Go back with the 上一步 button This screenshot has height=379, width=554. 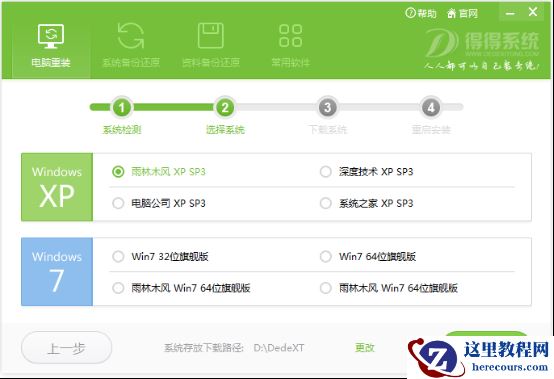point(66,348)
